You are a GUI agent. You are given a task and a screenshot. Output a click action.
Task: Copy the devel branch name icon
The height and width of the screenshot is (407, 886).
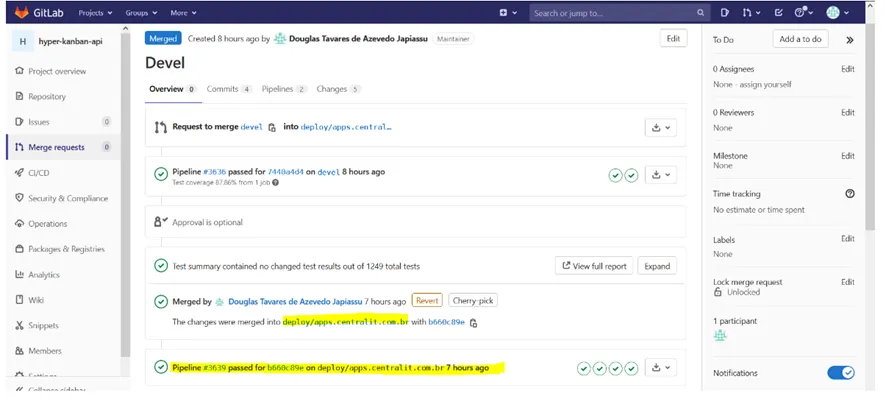(x=272, y=128)
